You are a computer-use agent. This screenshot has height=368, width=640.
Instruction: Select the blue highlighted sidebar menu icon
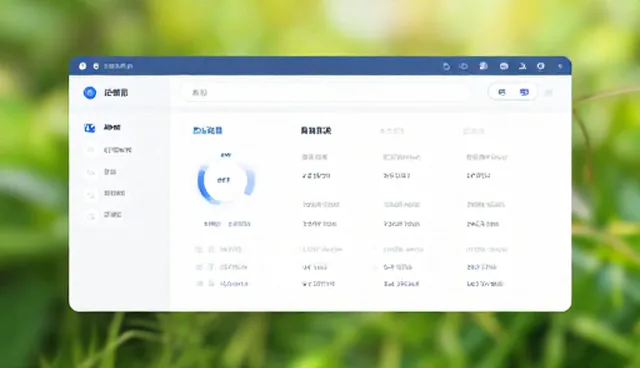point(89,128)
